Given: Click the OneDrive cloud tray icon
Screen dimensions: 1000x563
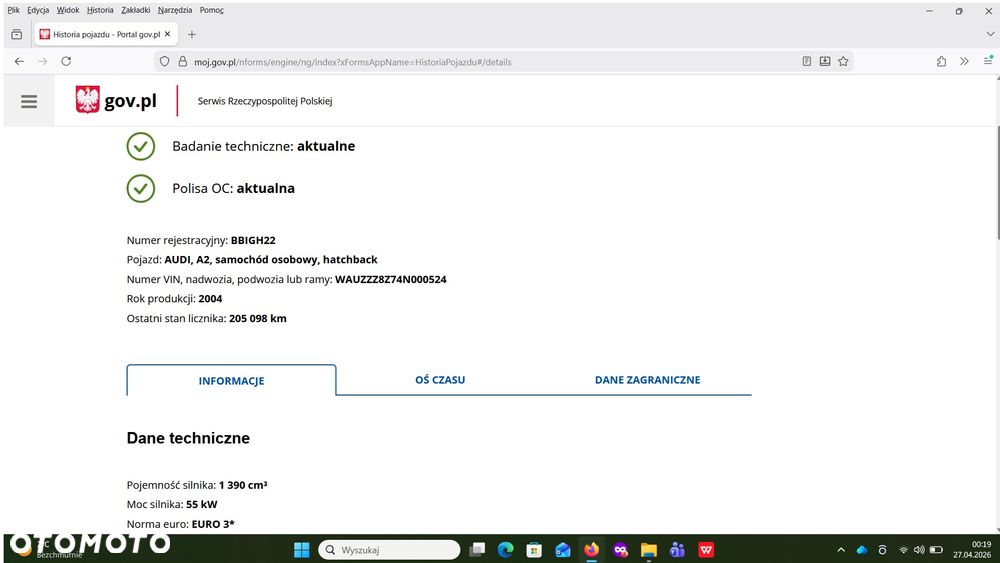Looking at the screenshot, I should [862, 550].
